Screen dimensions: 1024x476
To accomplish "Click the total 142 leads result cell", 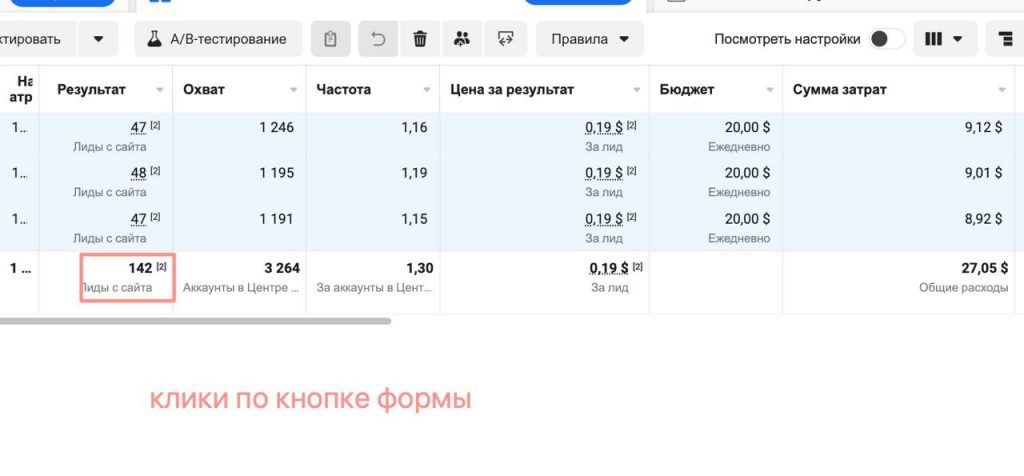I will point(128,276).
